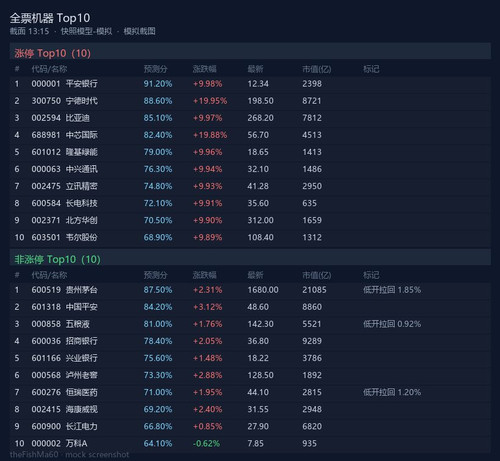This screenshot has height=461, width=500.
Task: Click latest price 7.85
Action: pyautogui.click(x=255, y=443)
